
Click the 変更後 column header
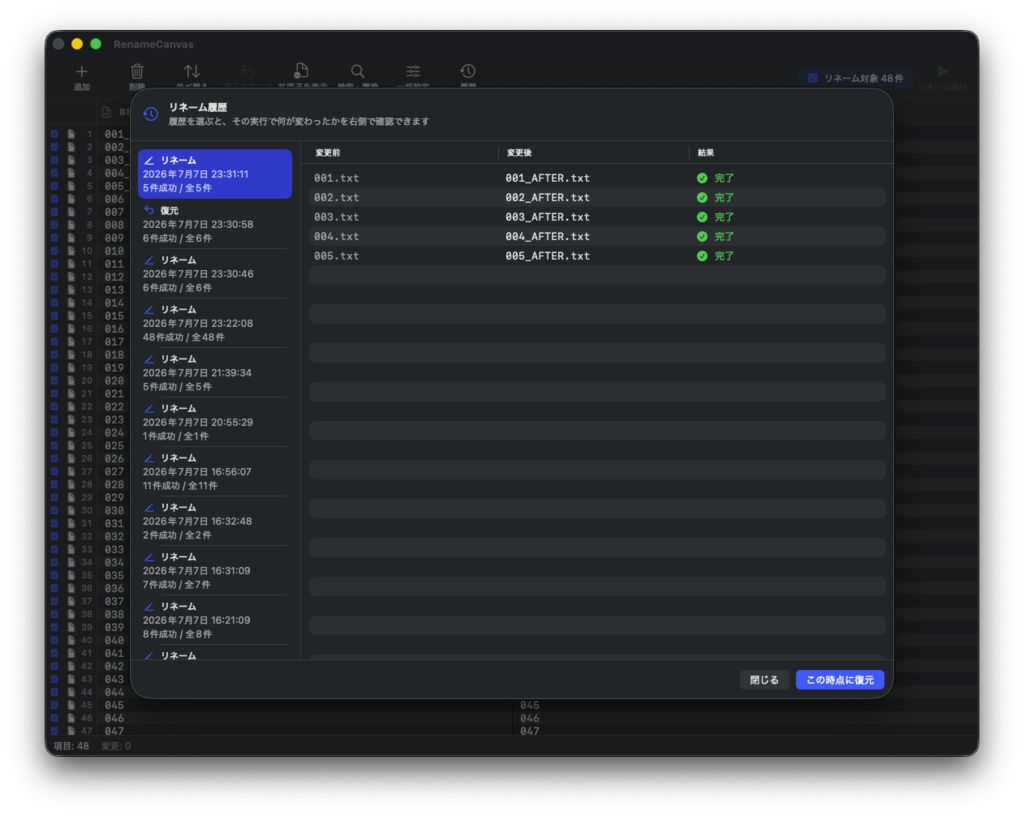pyautogui.click(x=519, y=153)
